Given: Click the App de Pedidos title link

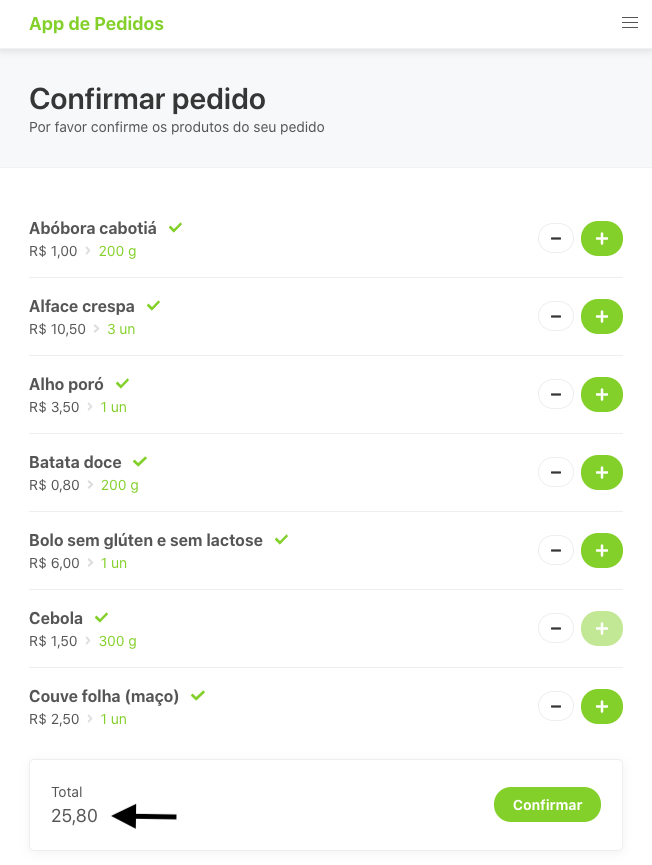Looking at the screenshot, I should point(96,24).
